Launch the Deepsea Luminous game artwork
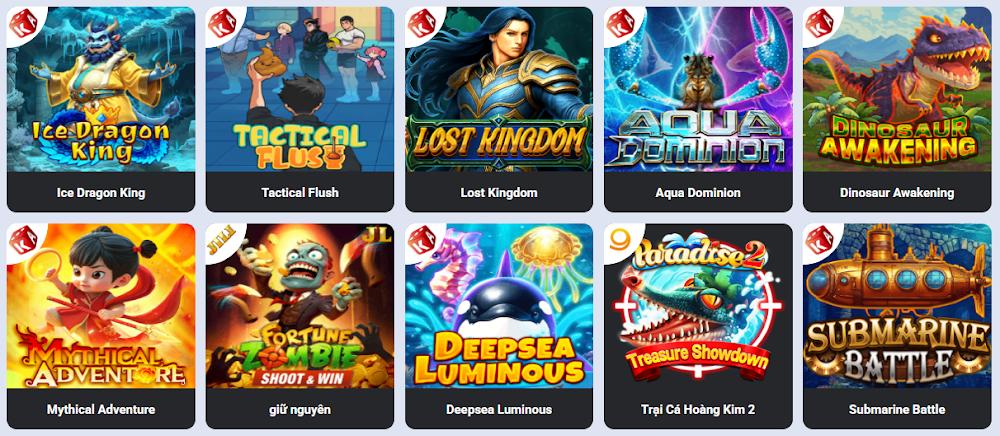Image resolution: width=1000 pixels, height=436 pixels. (x=499, y=306)
